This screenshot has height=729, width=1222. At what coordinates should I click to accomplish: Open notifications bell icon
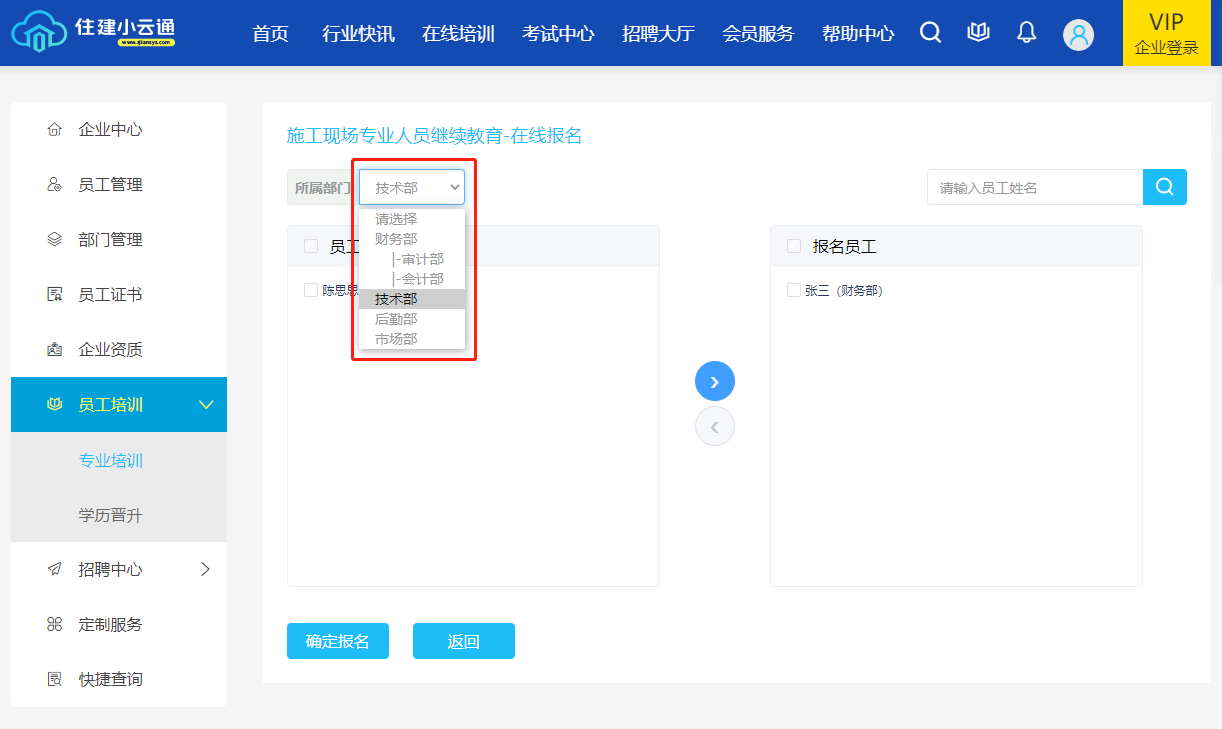(1026, 33)
